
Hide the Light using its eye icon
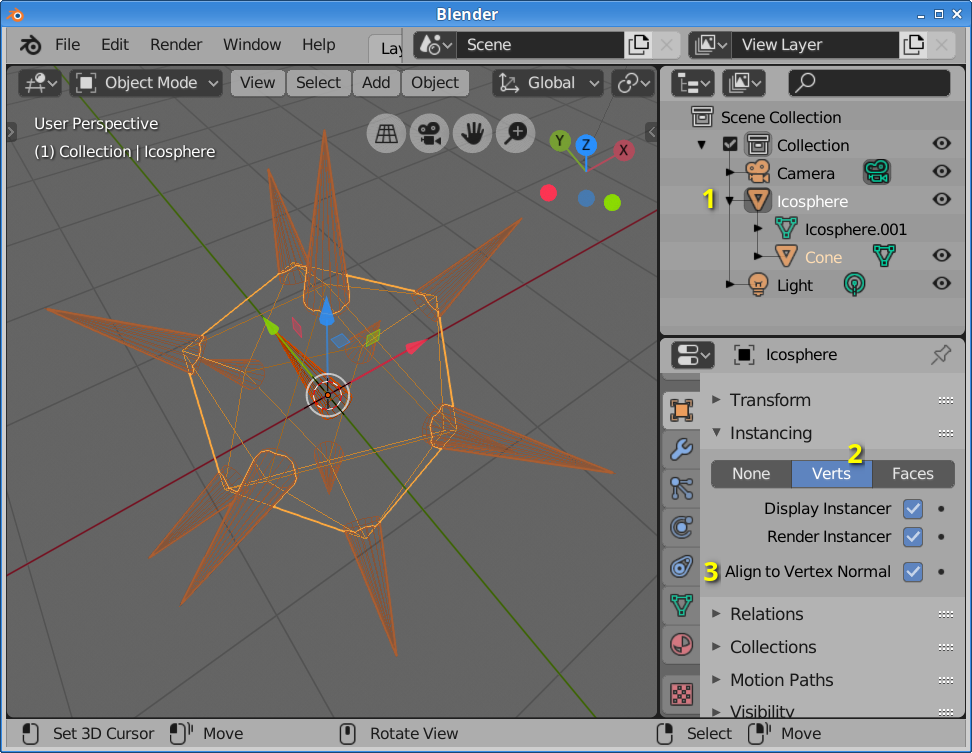[942, 283]
